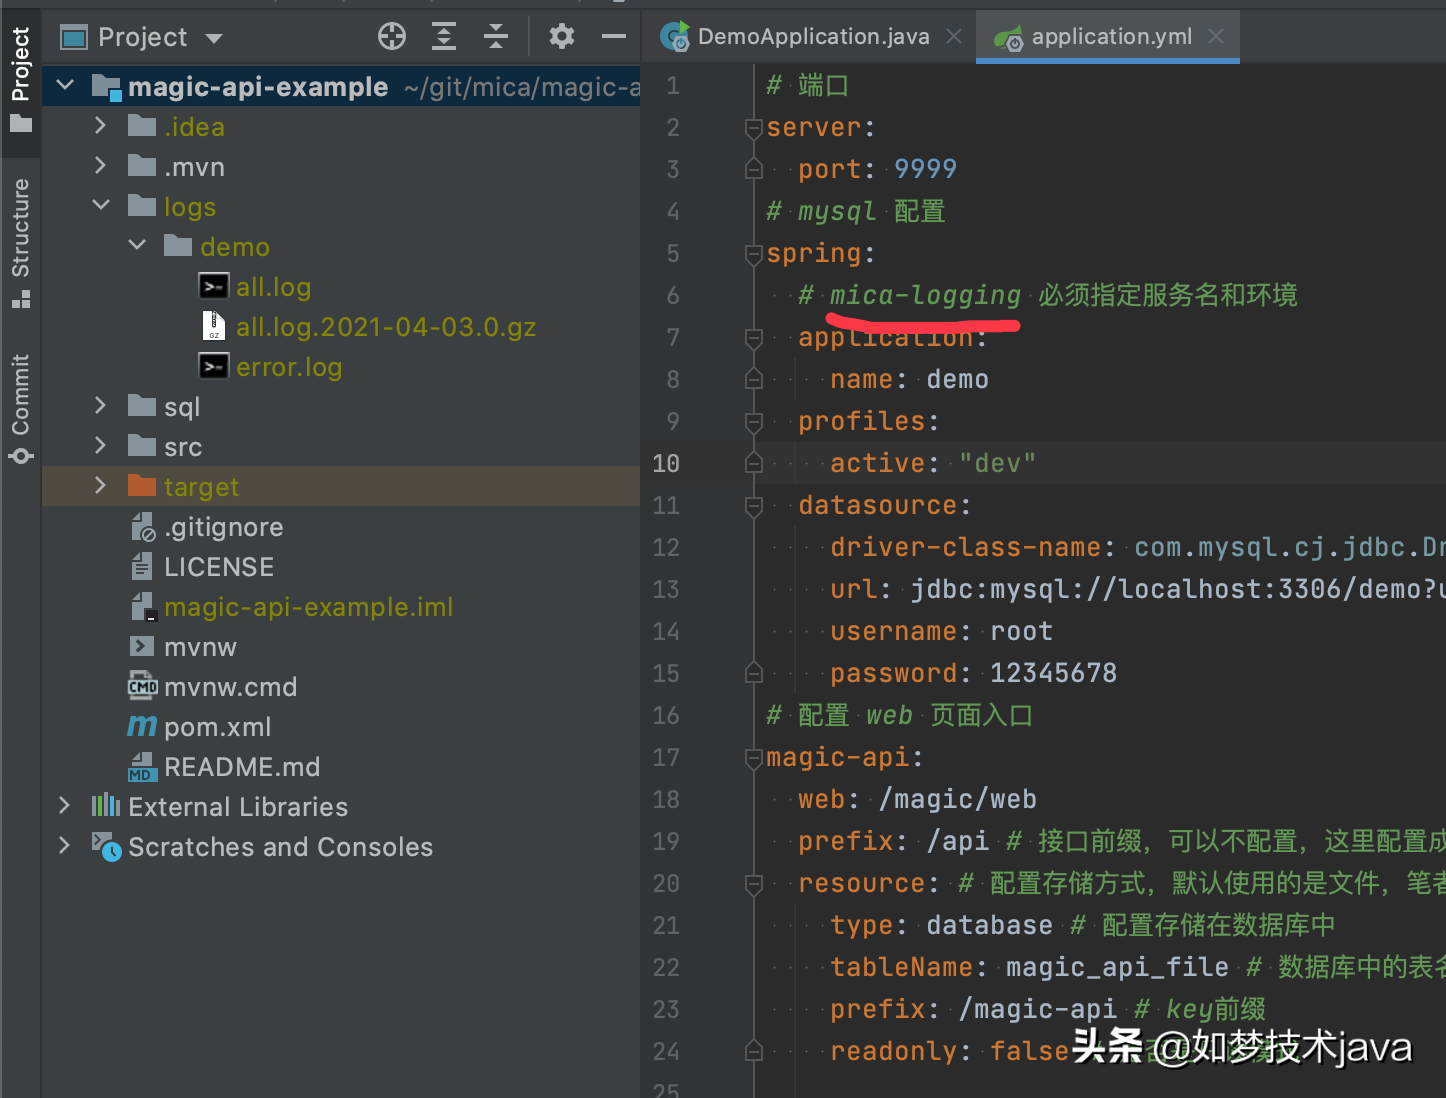The height and width of the screenshot is (1098, 1446).
Task: Open the all.log file
Action: (x=273, y=287)
